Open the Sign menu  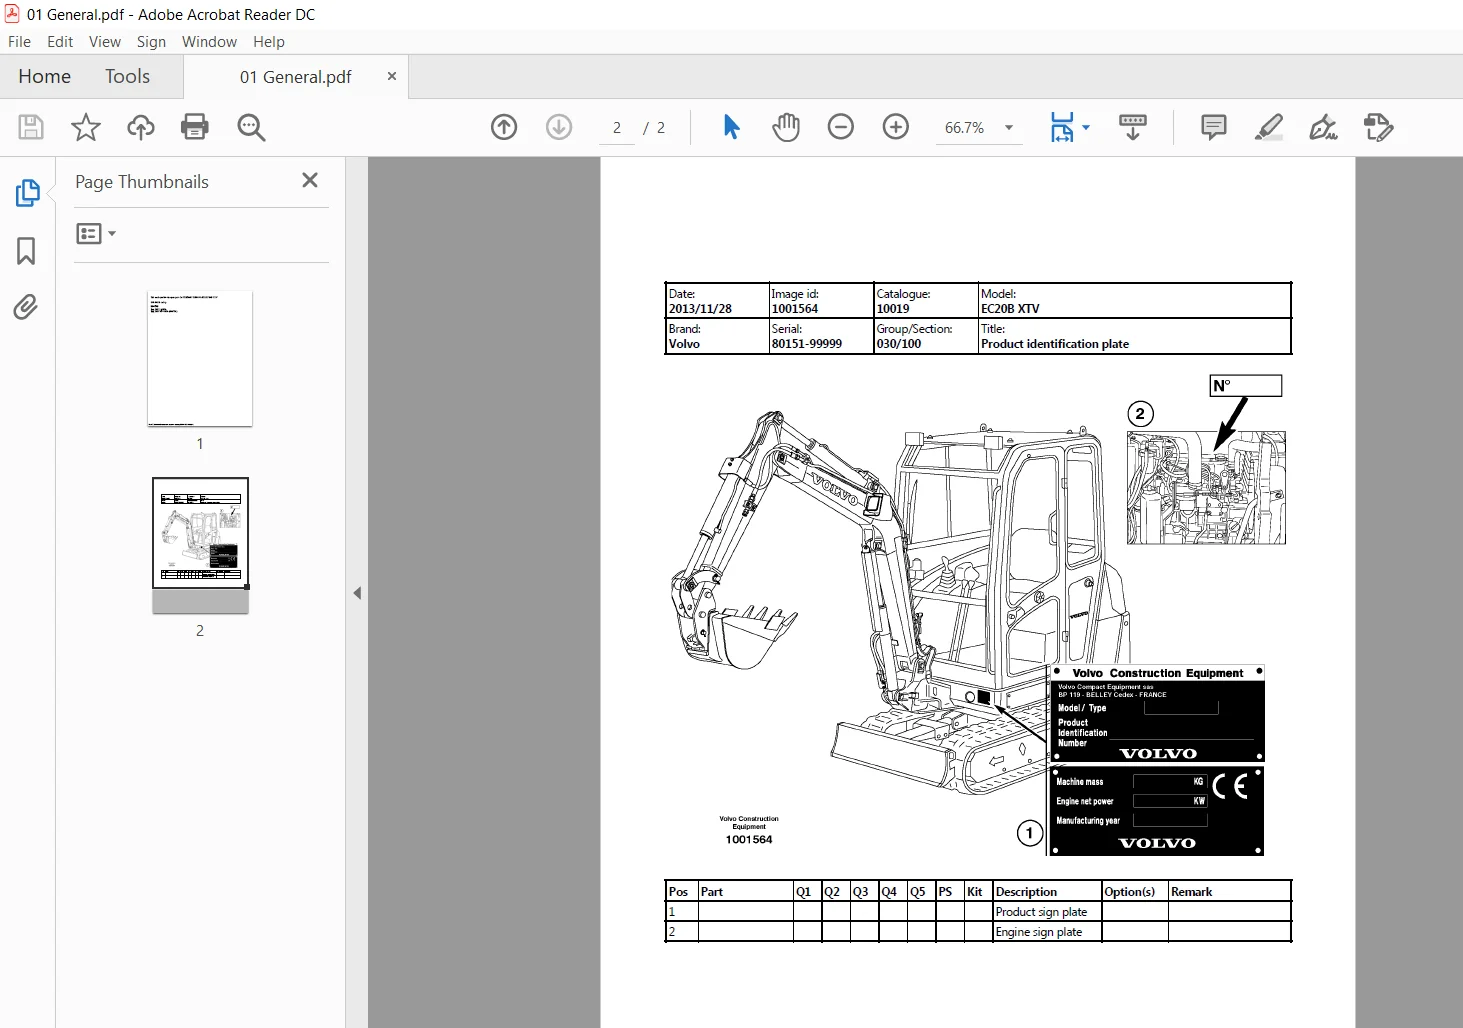(151, 41)
